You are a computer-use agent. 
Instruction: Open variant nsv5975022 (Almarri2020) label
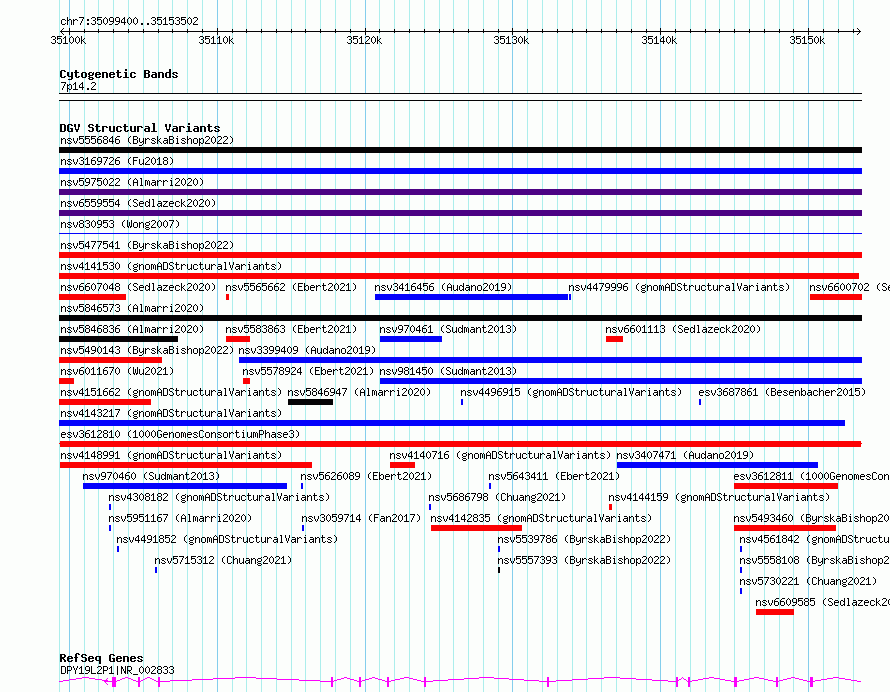click(x=132, y=182)
